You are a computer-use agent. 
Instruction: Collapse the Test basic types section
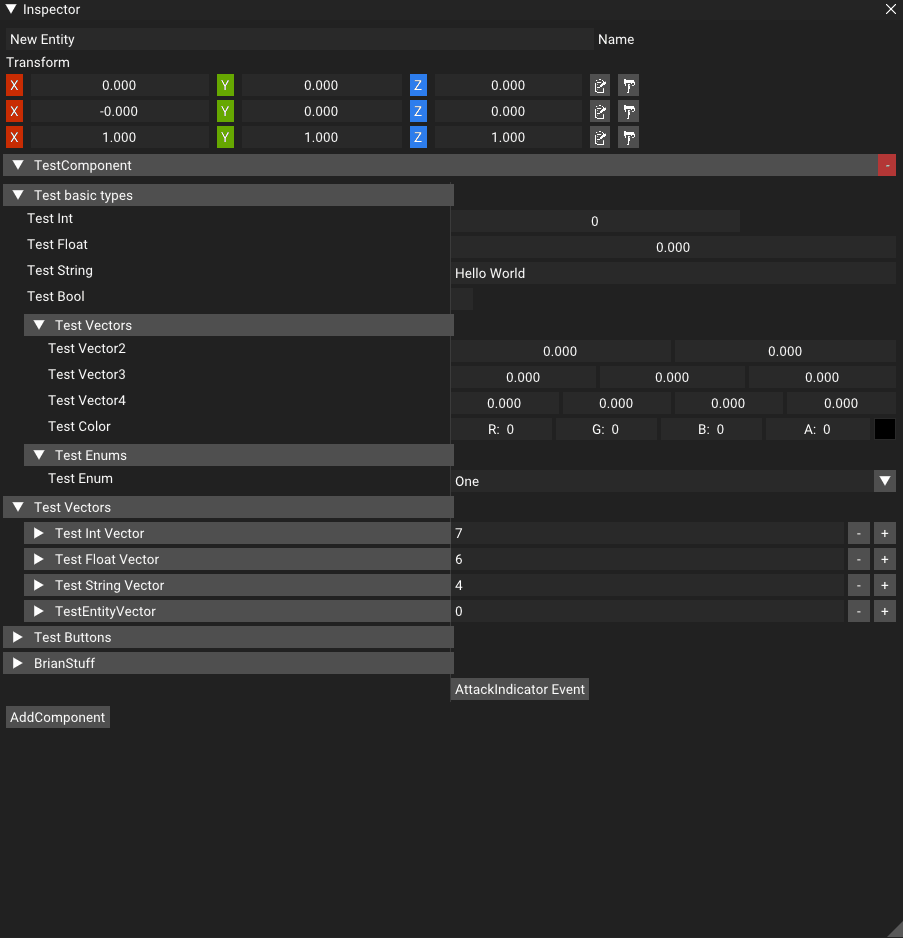(x=229, y=195)
